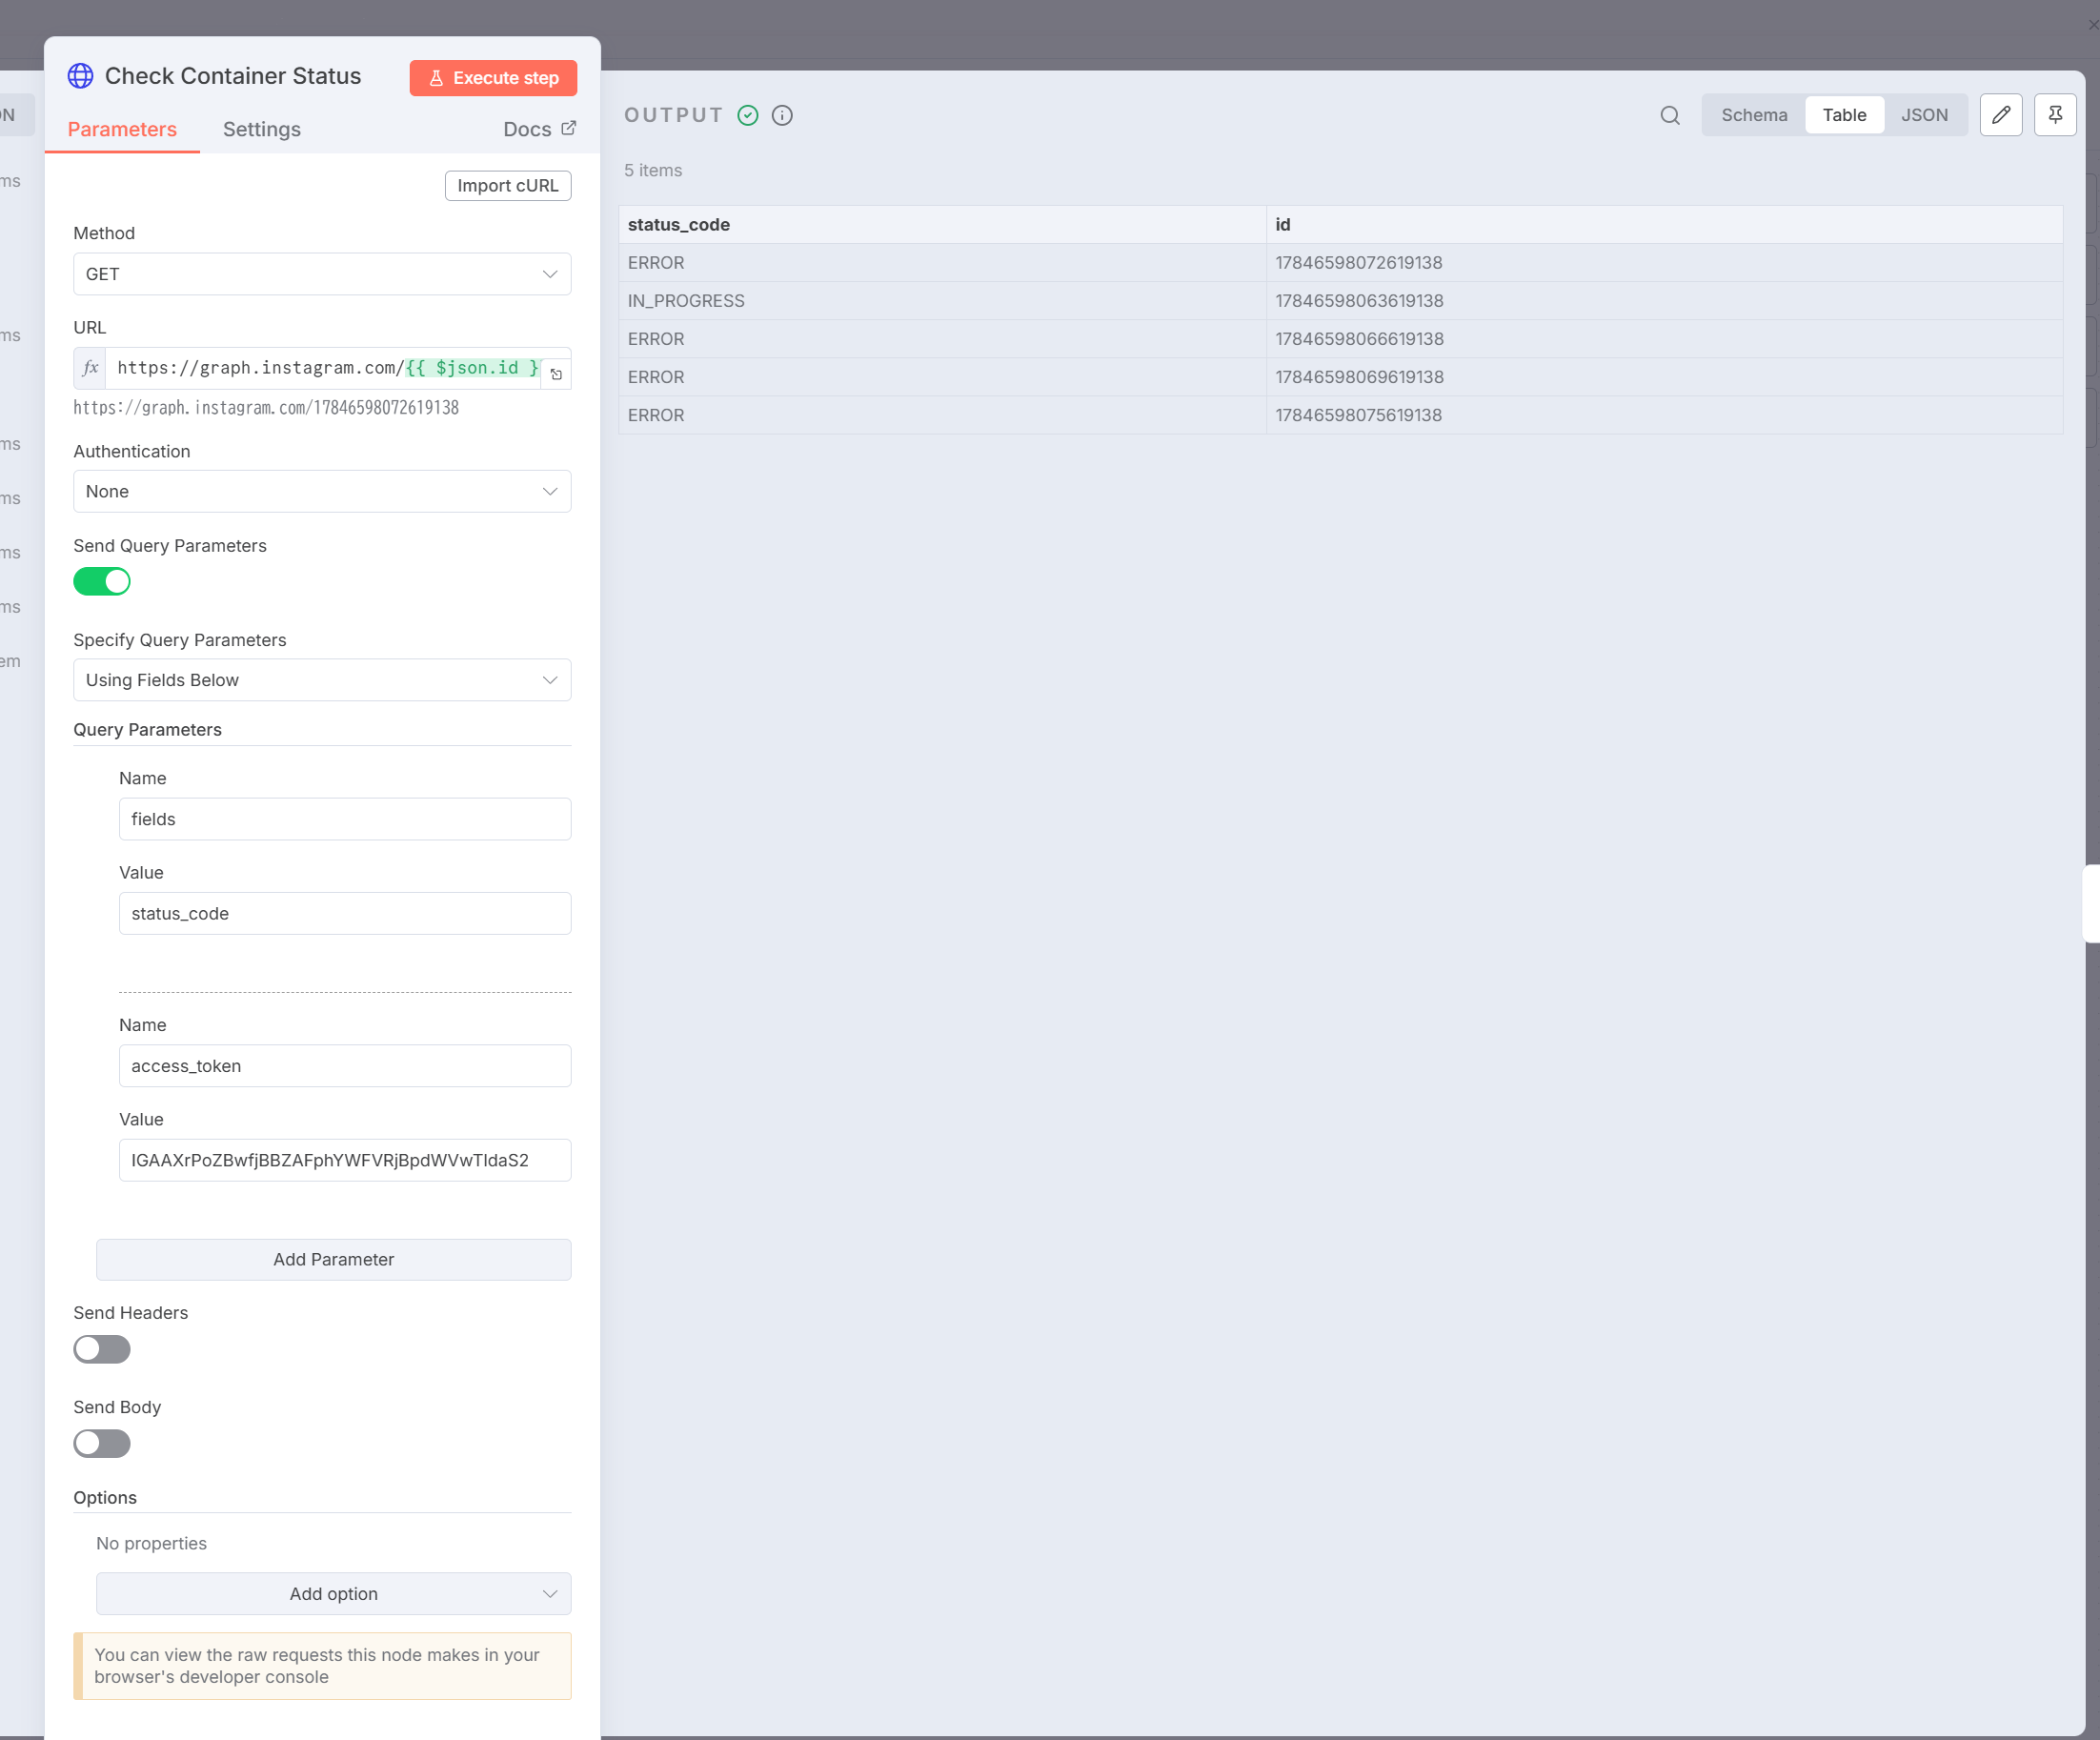
Task: Open the Method GET dropdown
Action: 322,274
